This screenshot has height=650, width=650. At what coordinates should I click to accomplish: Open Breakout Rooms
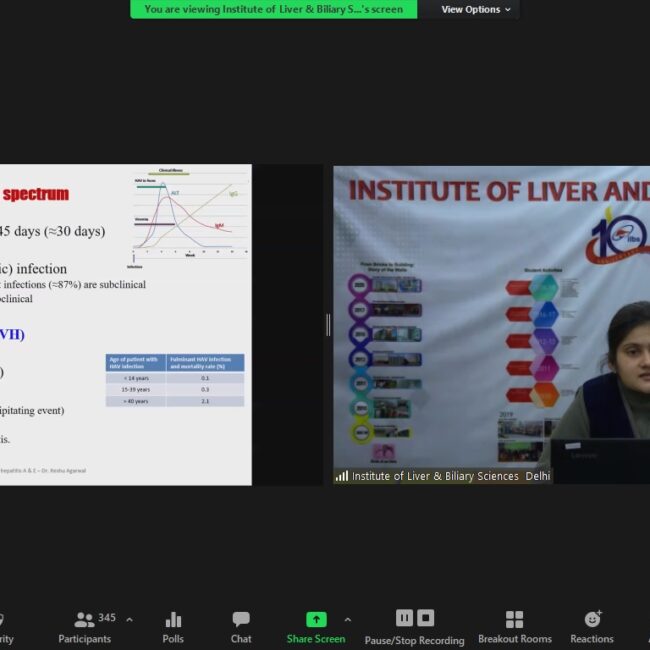pos(514,627)
